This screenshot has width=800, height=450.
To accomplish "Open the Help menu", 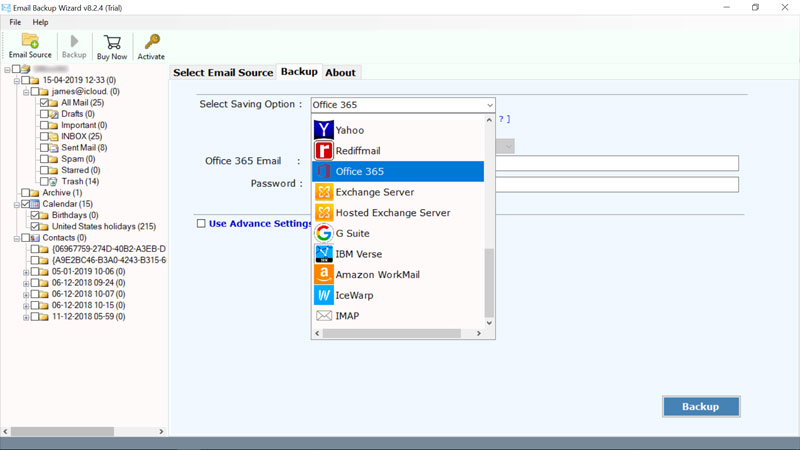I will [x=40, y=22].
